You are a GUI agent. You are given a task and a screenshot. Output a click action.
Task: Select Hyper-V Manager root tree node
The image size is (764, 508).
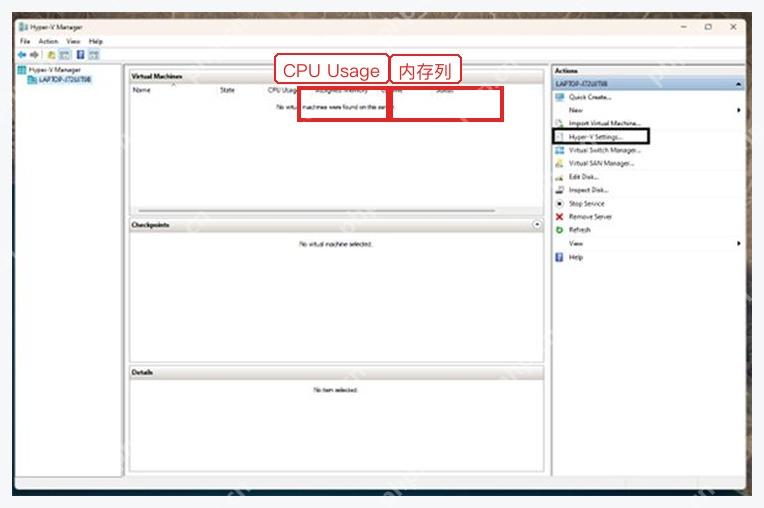pos(54,70)
